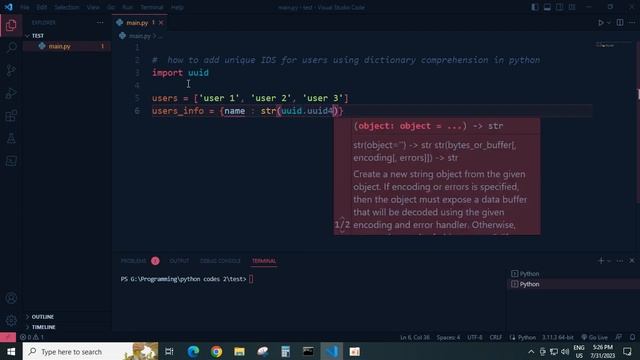Viewport: 640px width, 360px height.
Task: Open the Terminal menu
Action: 151,7
